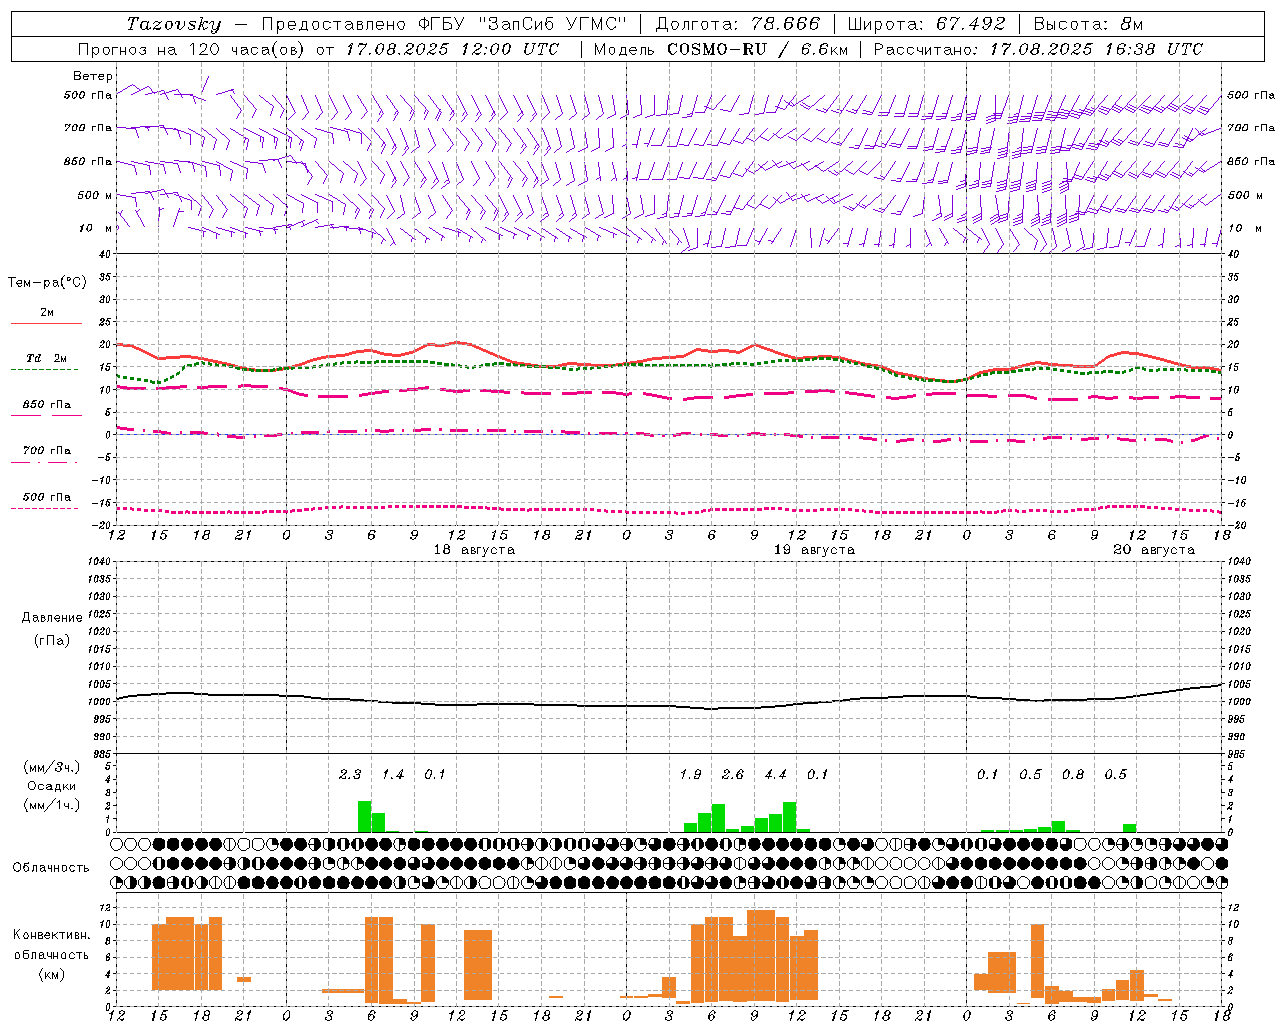Image resolution: width=1280 pixels, height=1024 pixels.
Task: Click the 'Облачность' cloud cover label
Action: pyautogui.click(x=51, y=868)
